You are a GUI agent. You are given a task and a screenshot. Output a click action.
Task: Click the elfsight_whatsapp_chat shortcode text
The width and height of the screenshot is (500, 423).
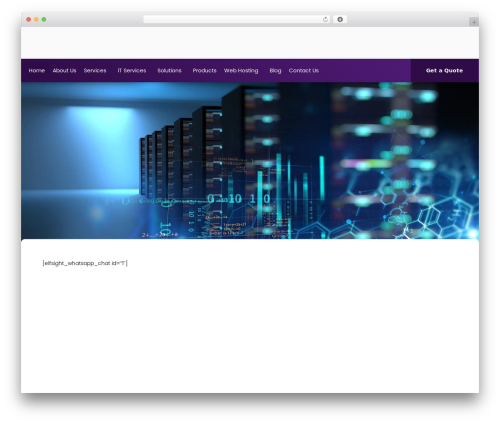85,263
